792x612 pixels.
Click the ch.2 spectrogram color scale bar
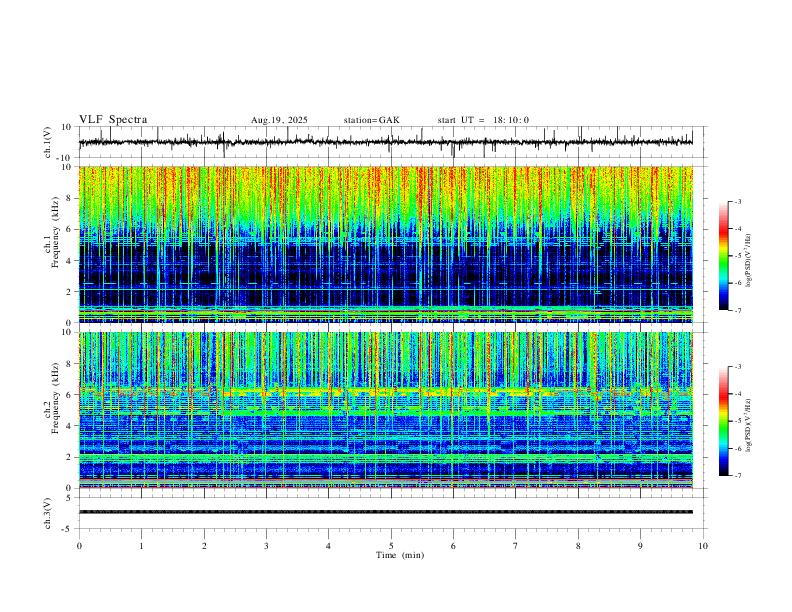point(724,421)
